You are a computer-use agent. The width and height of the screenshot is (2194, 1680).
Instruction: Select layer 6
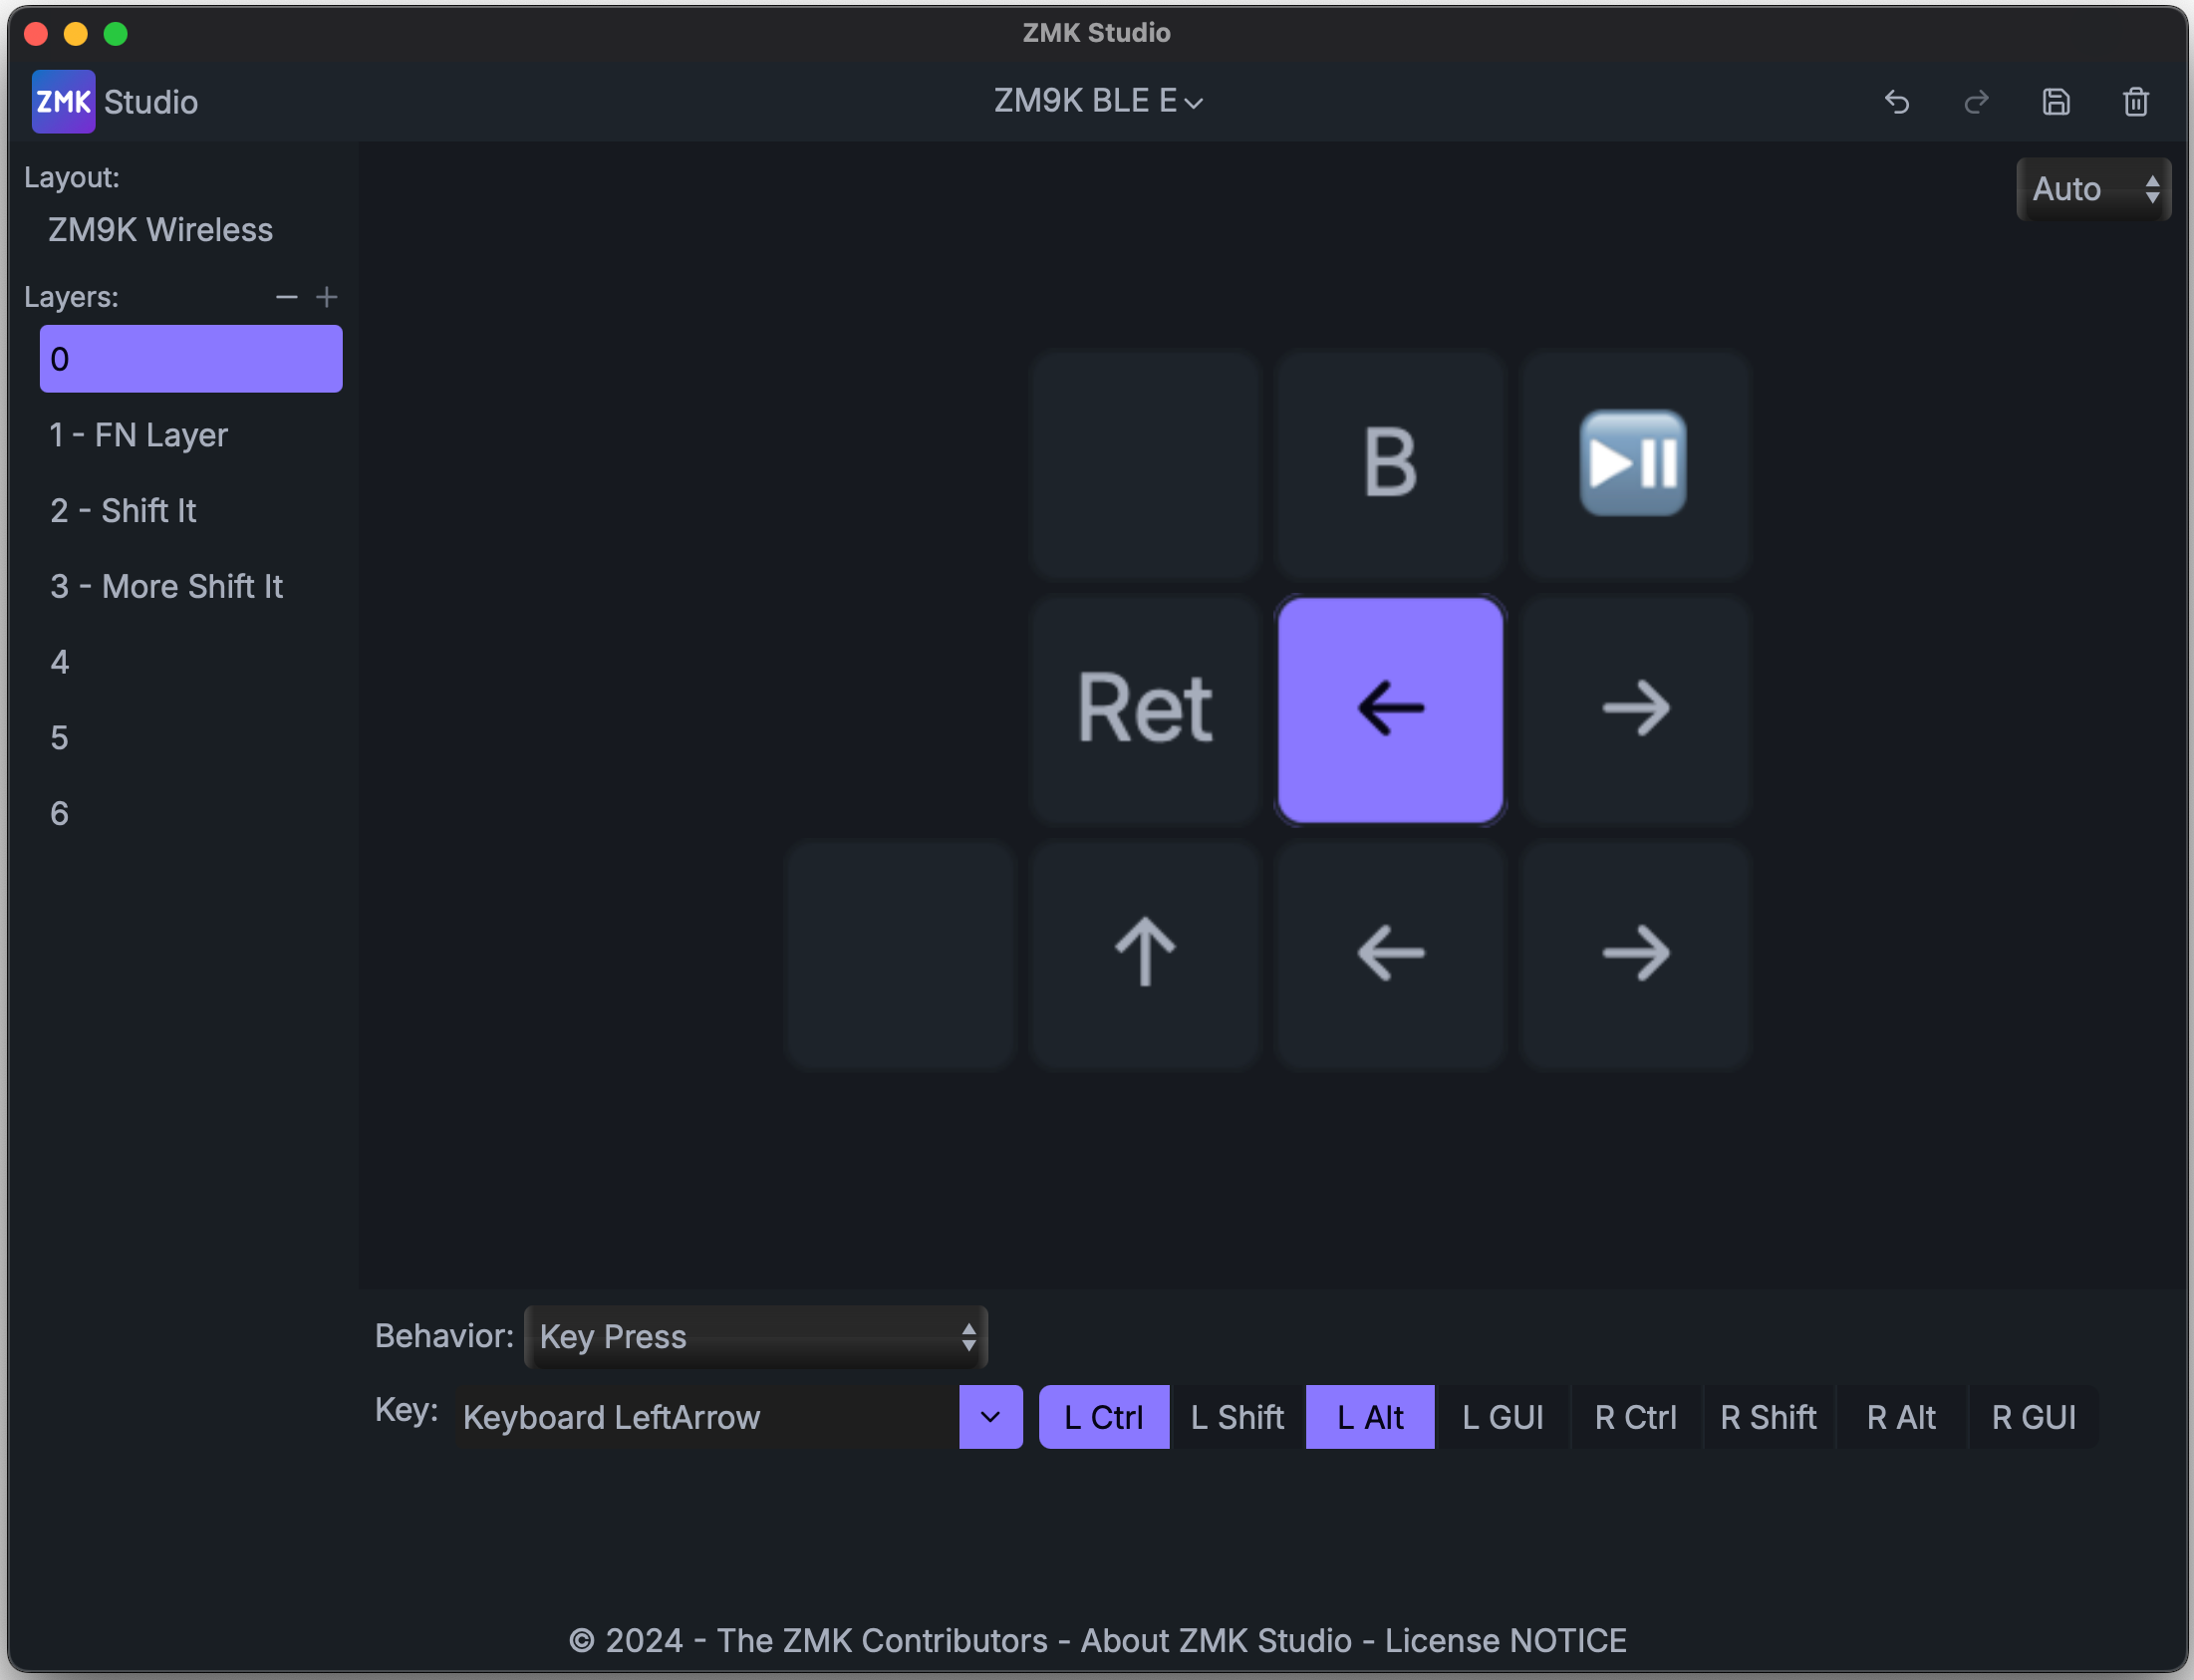coord(191,813)
